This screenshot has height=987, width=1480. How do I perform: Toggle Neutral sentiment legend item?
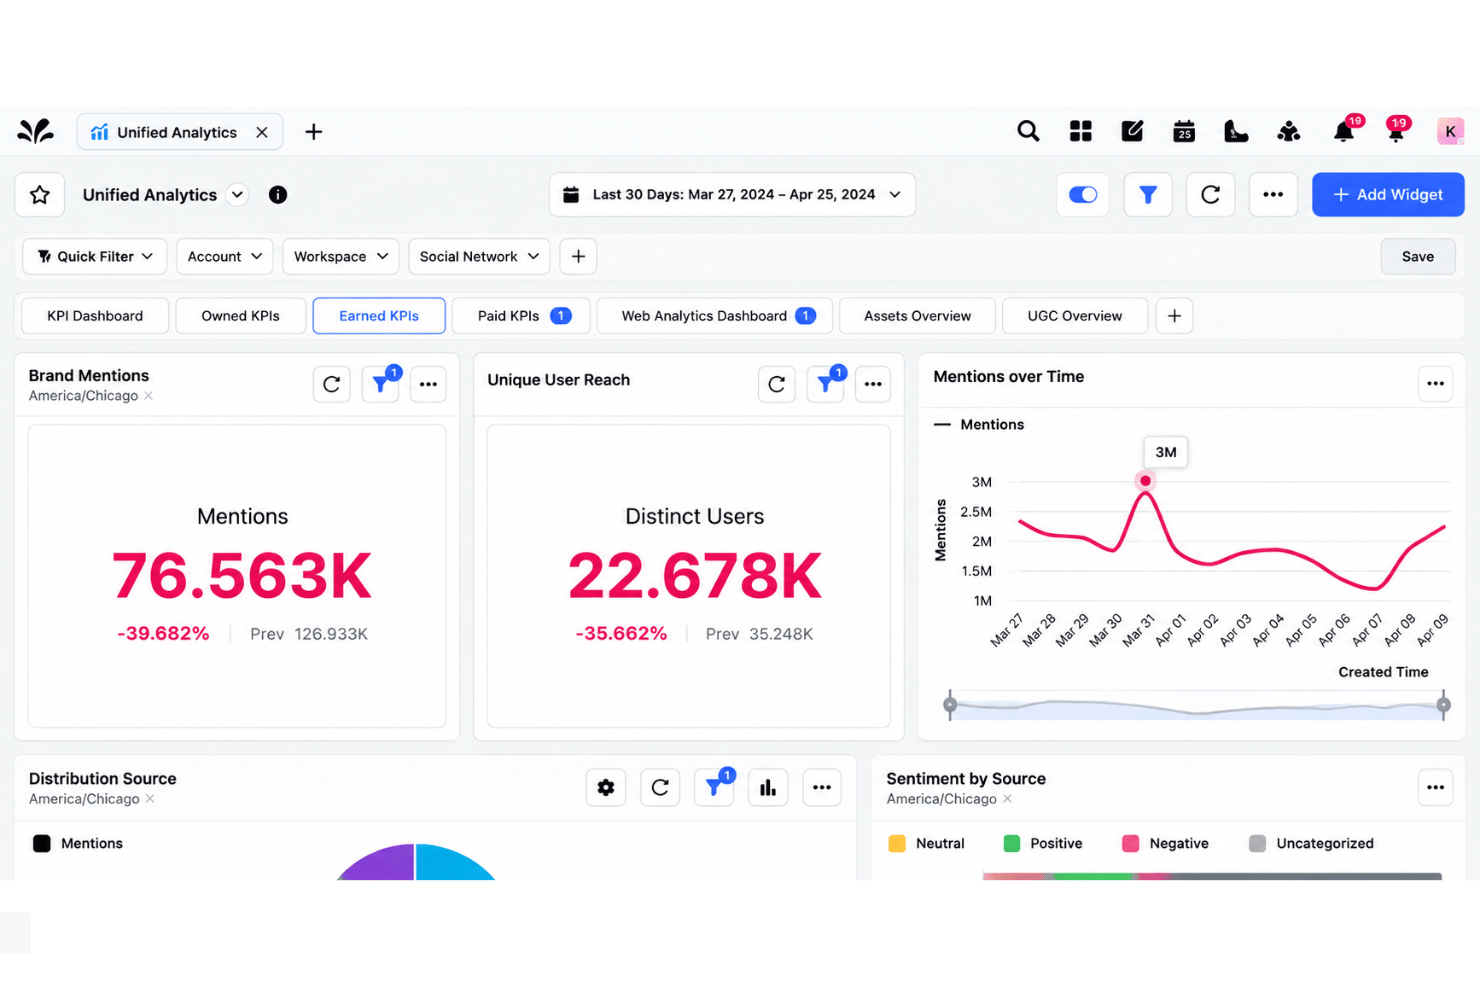click(926, 843)
